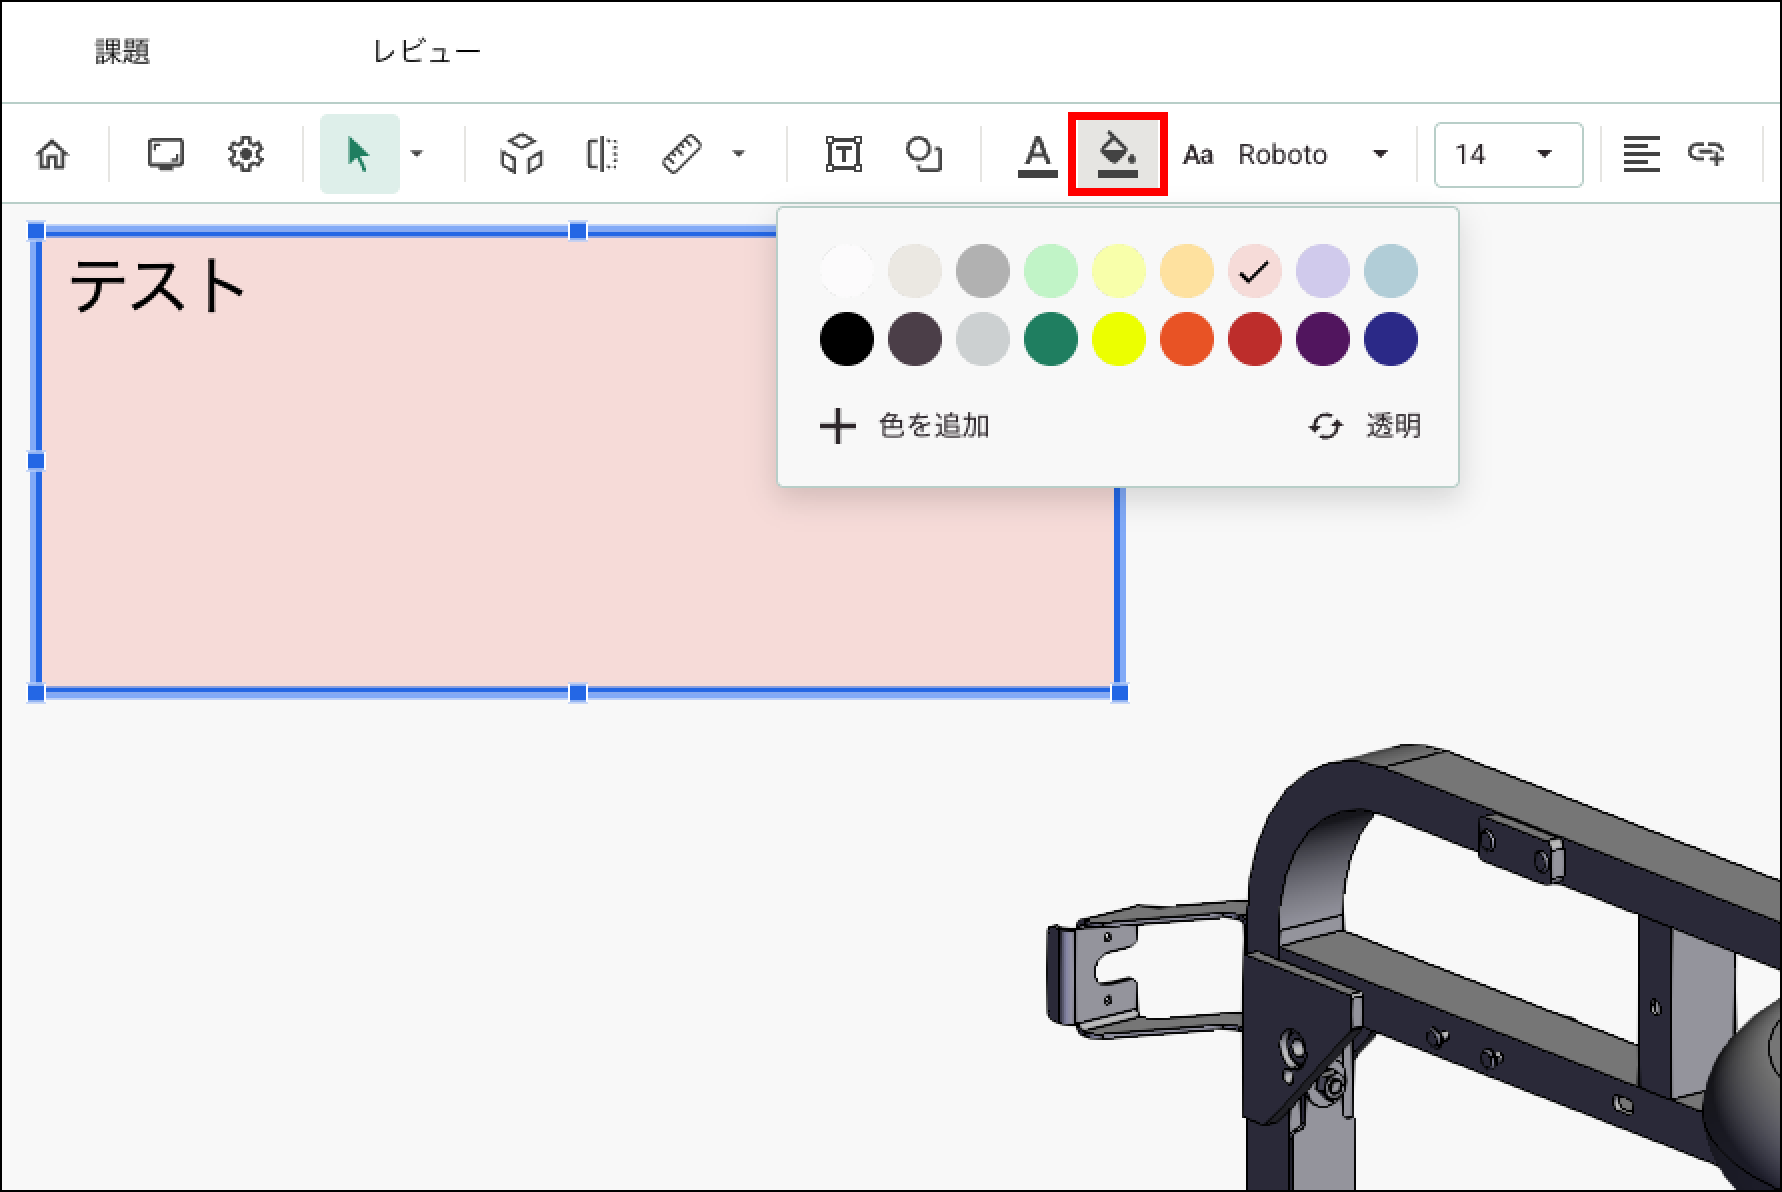Select the ruler measurement tool

(x=682, y=154)
